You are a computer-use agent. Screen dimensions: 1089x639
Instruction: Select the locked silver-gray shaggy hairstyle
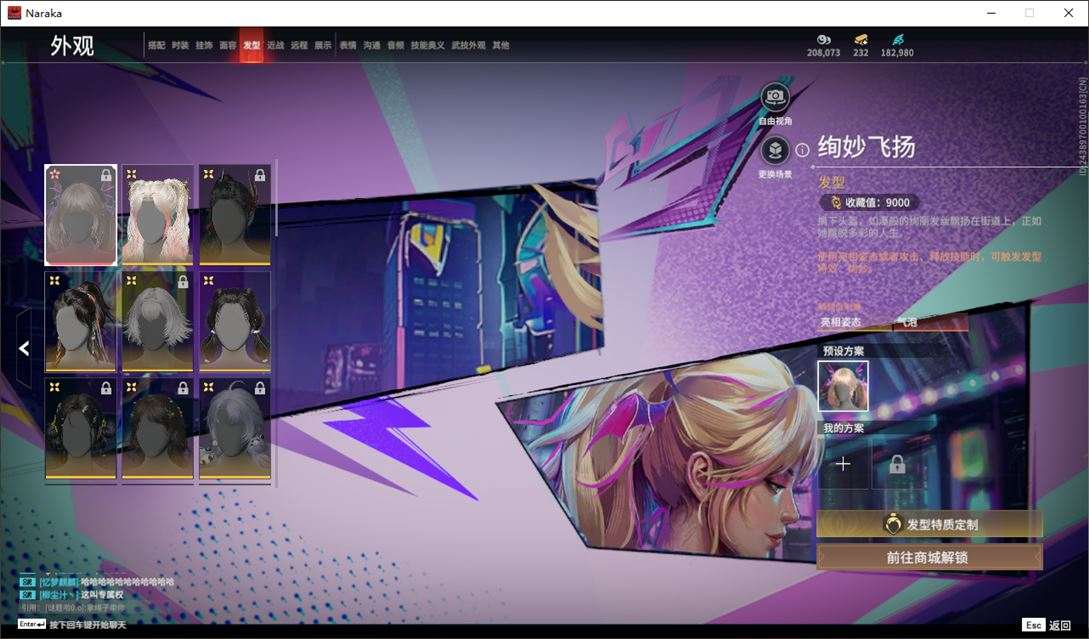158,322
